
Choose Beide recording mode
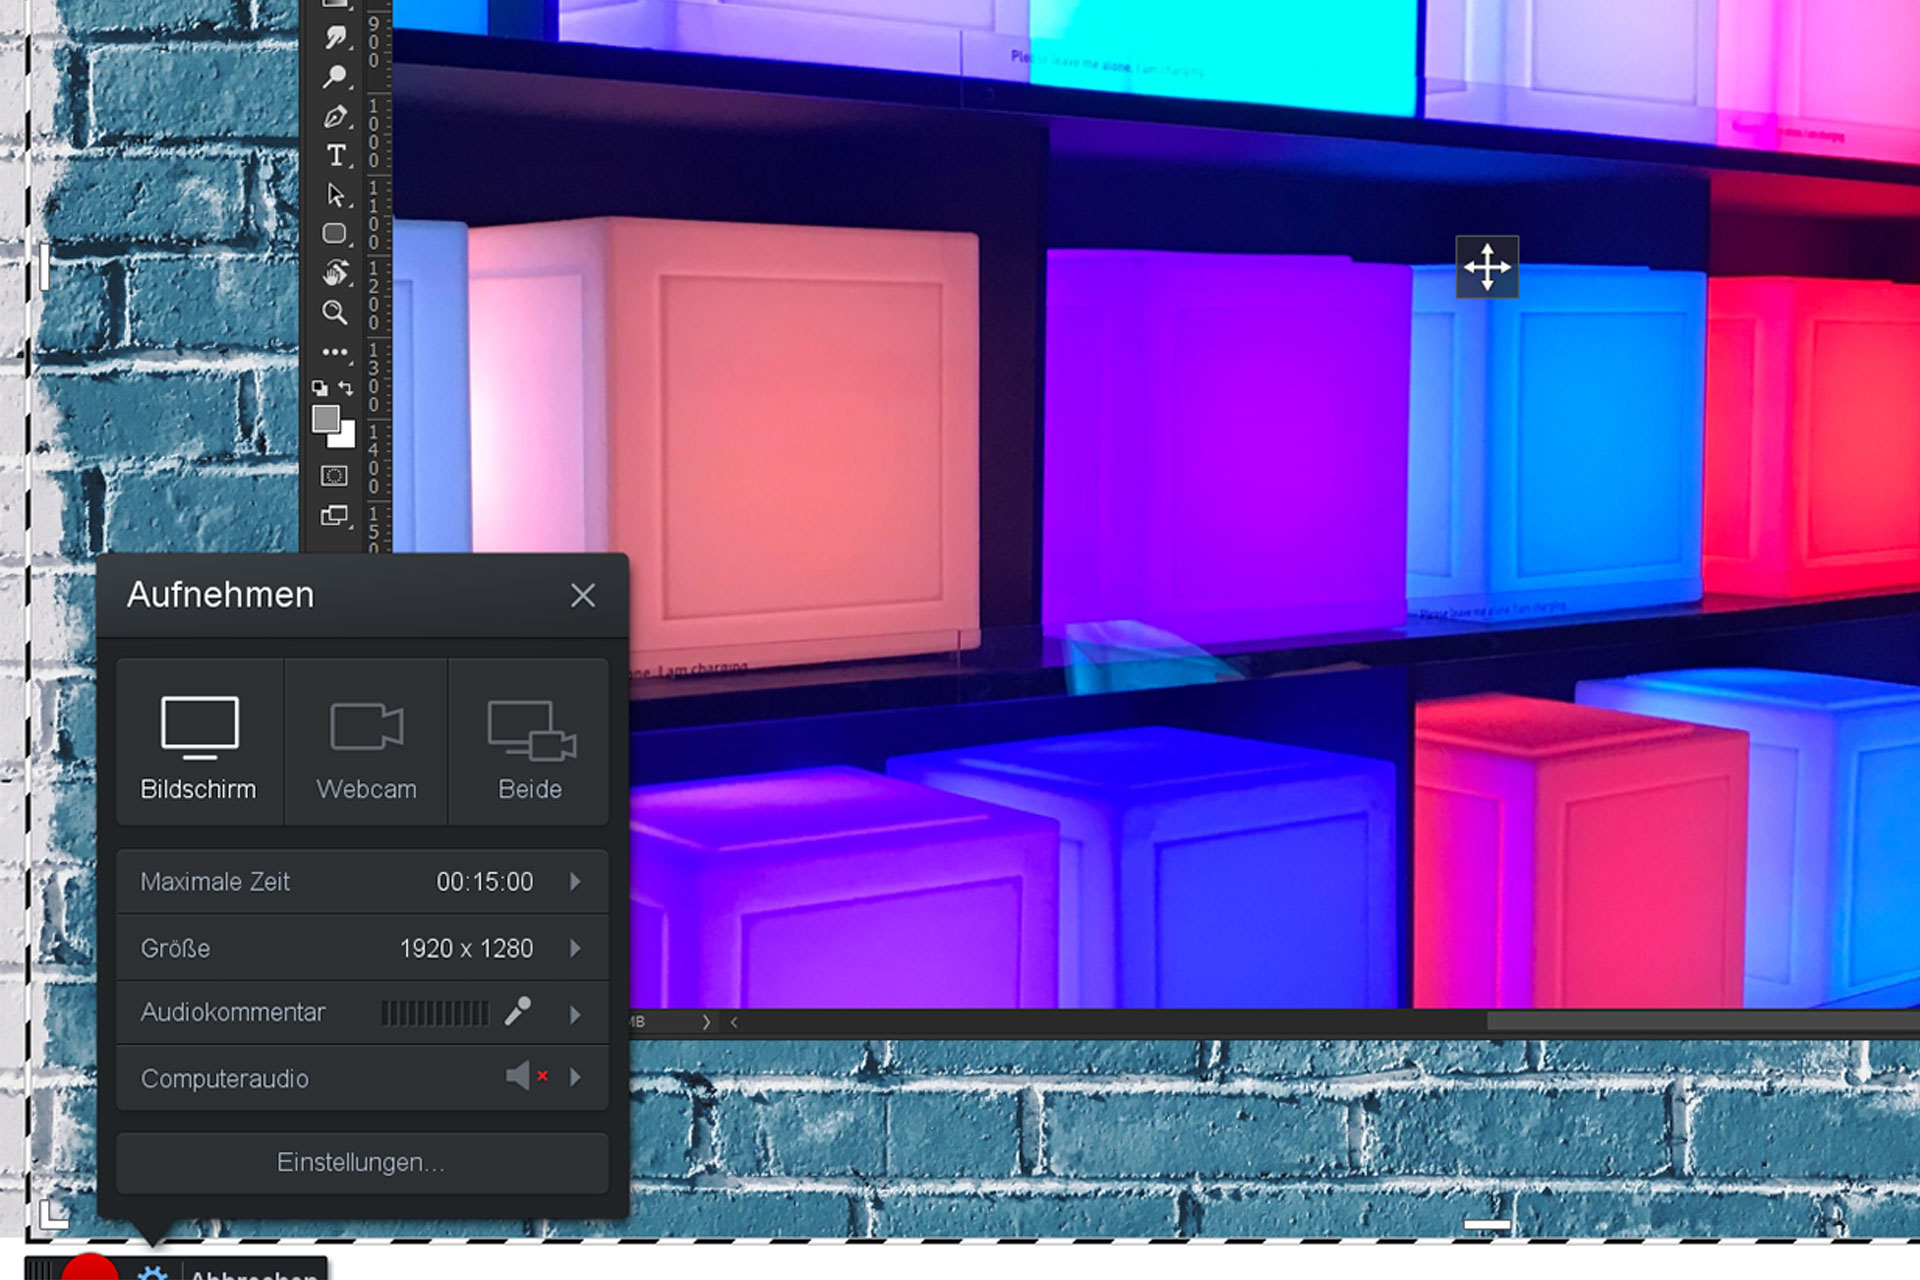pos(529,742)
